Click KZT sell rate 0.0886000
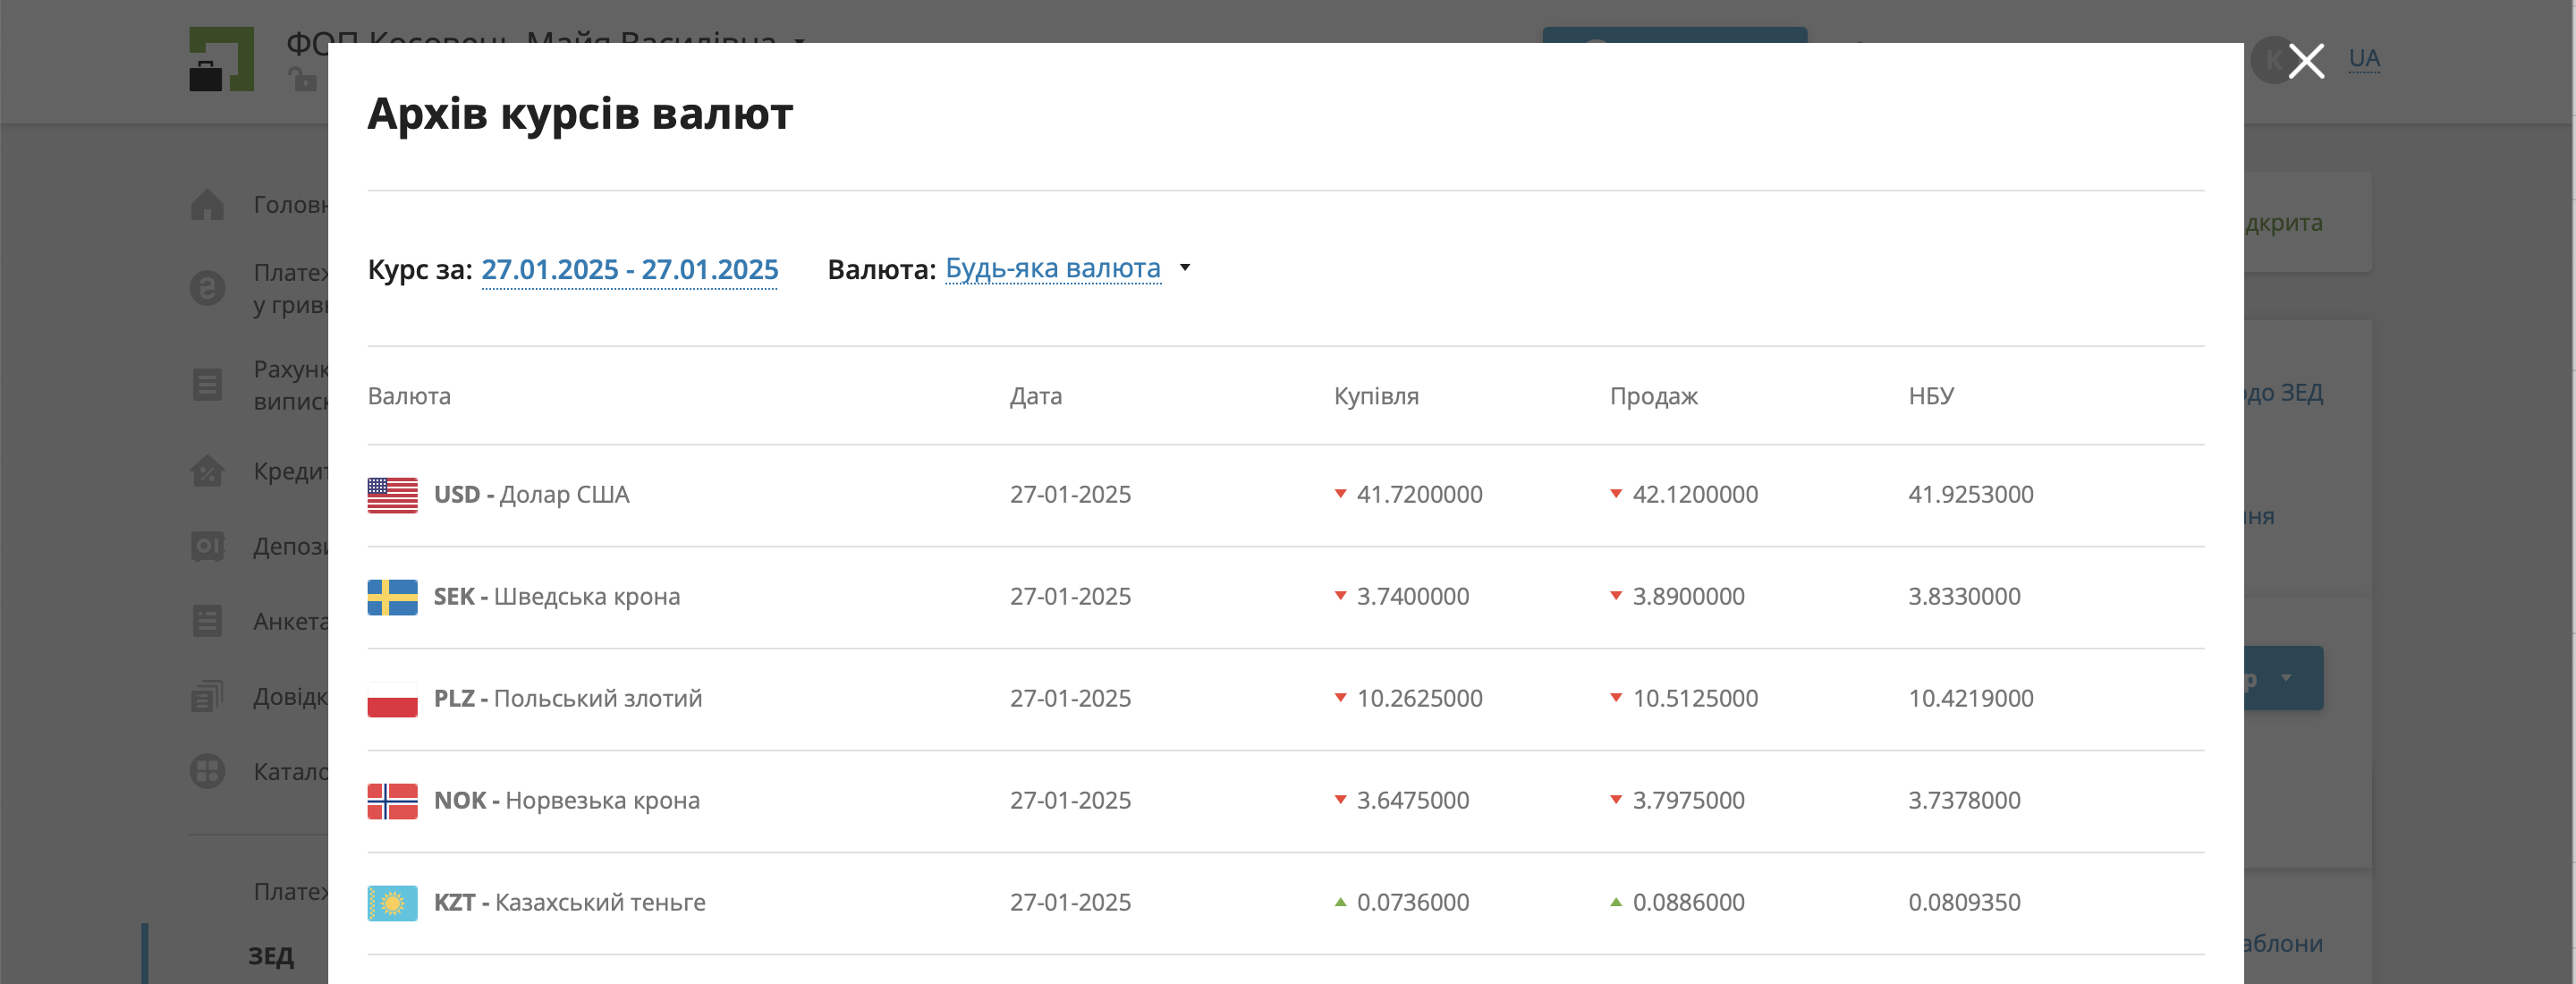Screen dimensions: 2576x984 pyautogui.click(x=1688, y=902)
